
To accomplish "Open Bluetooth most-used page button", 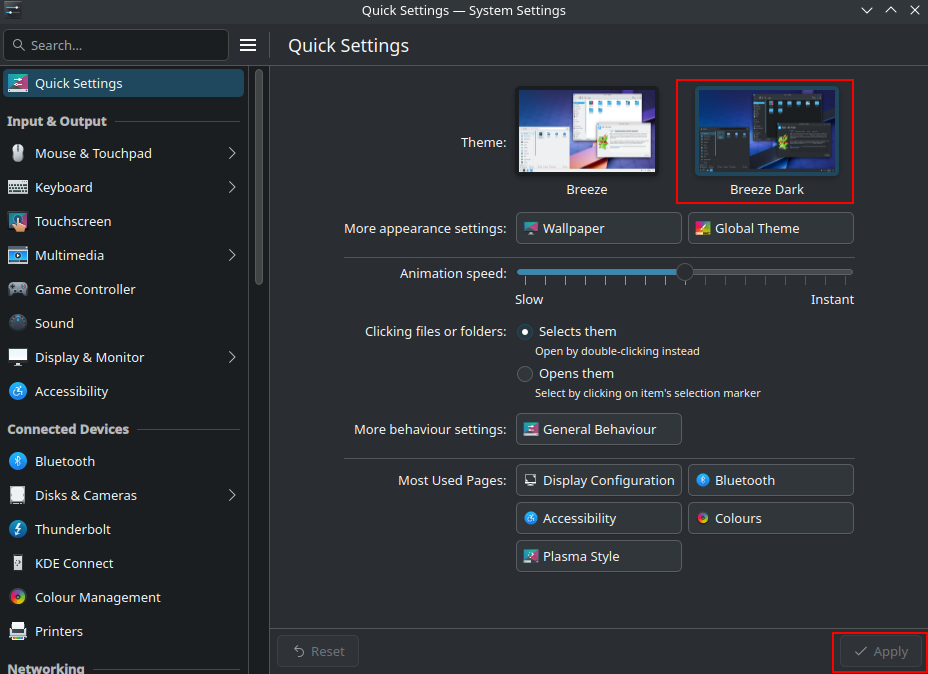I will (771, 480).
